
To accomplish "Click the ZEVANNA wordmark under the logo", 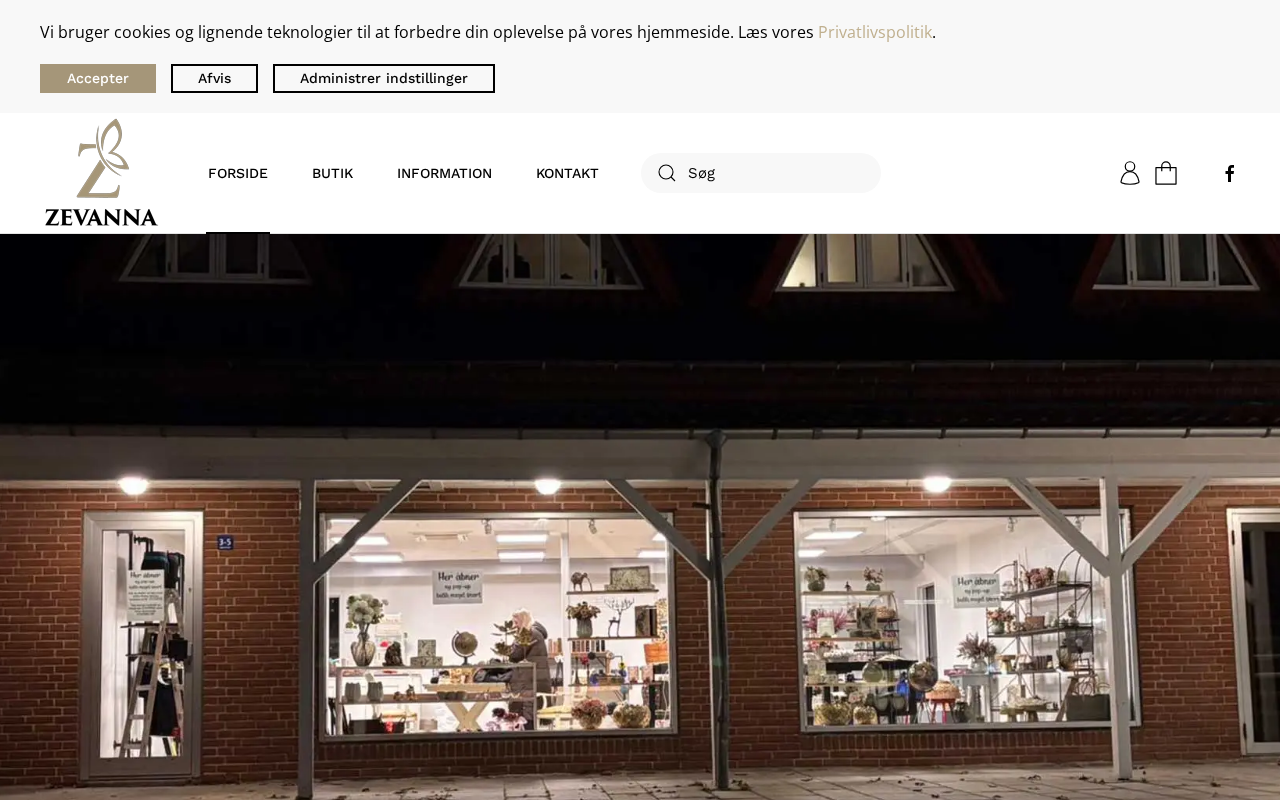I will click(101, 217).
